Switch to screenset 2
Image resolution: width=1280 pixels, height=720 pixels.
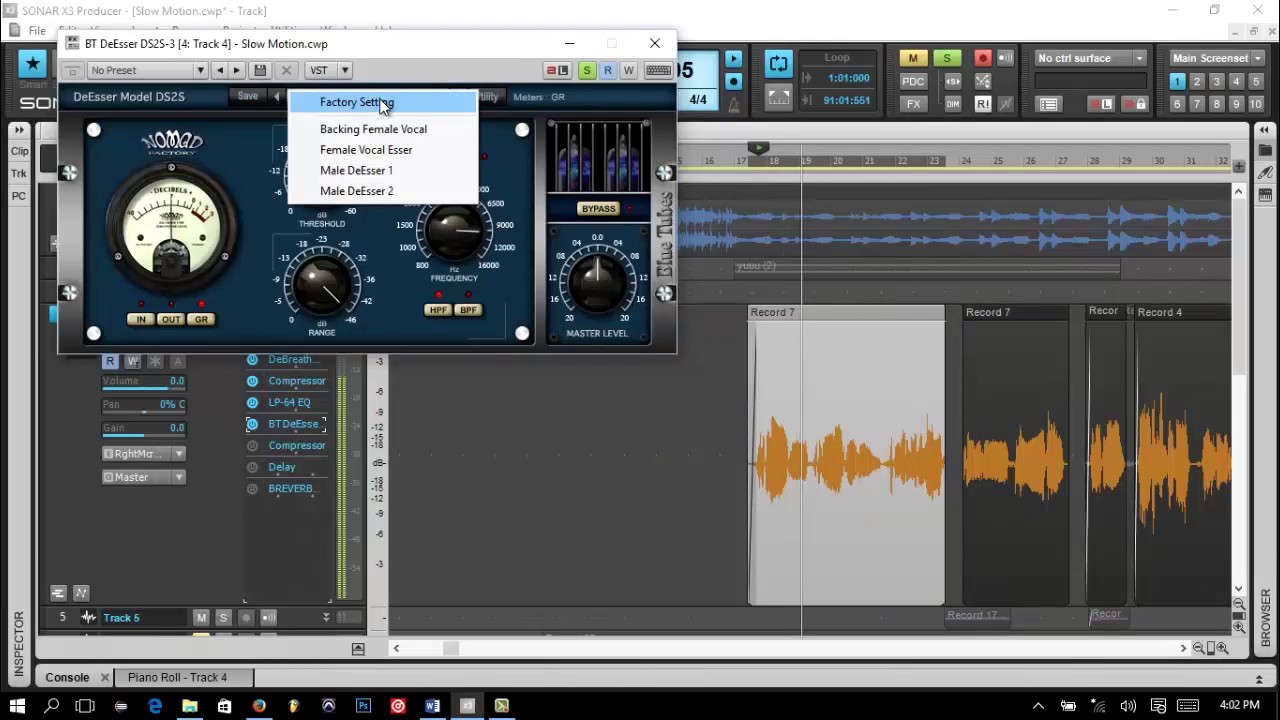point(1197,82)
